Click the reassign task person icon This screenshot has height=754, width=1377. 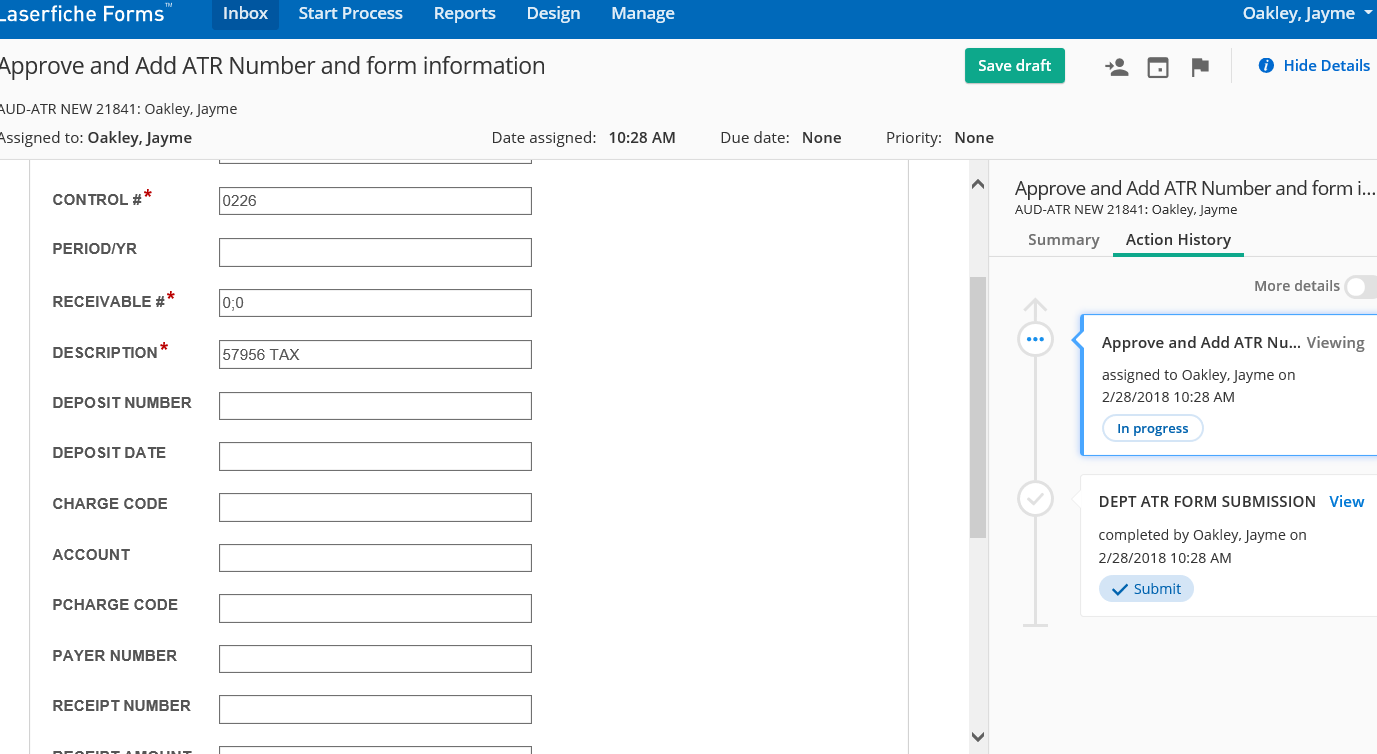pyautogui.click(x=1116, y=67)
